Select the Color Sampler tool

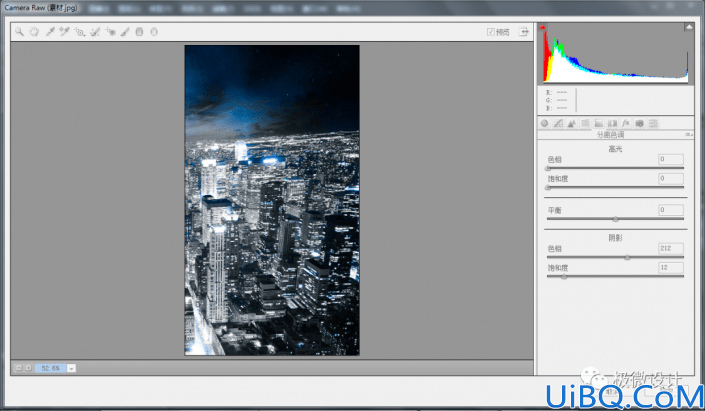point(64,31)
